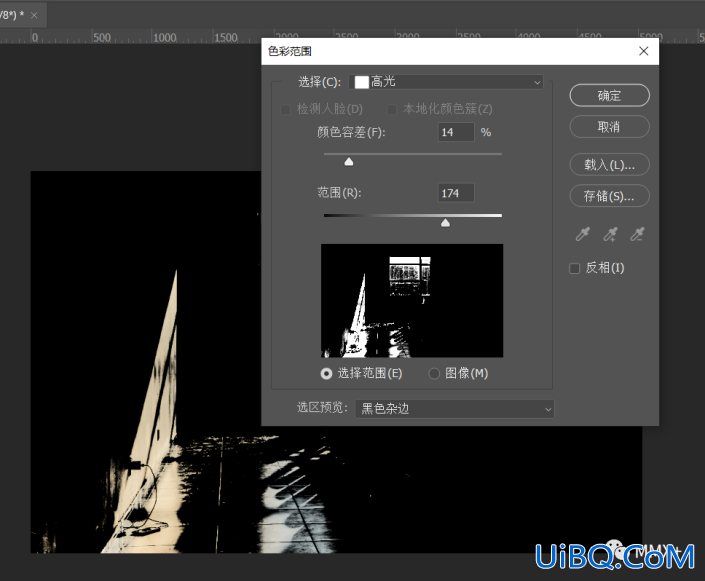Screen dimensions: 705x581
Task: Select the eyedropper tool in Color Range dialog
Action: [583, 234]
